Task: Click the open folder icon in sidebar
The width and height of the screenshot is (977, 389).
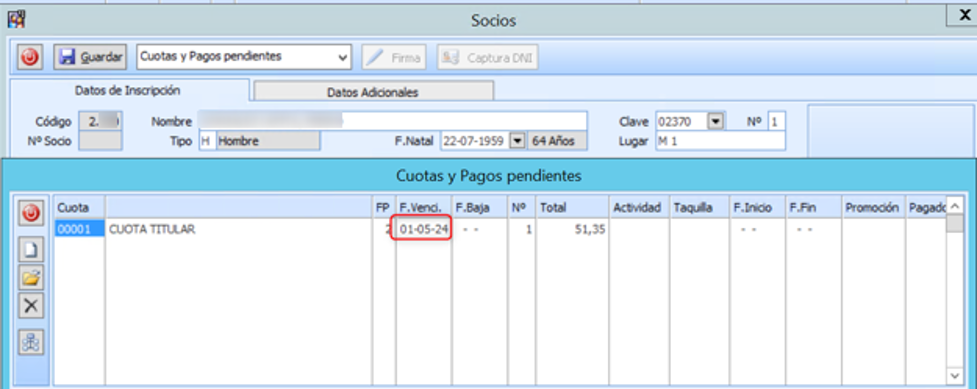Action: [x=31, y=277]
